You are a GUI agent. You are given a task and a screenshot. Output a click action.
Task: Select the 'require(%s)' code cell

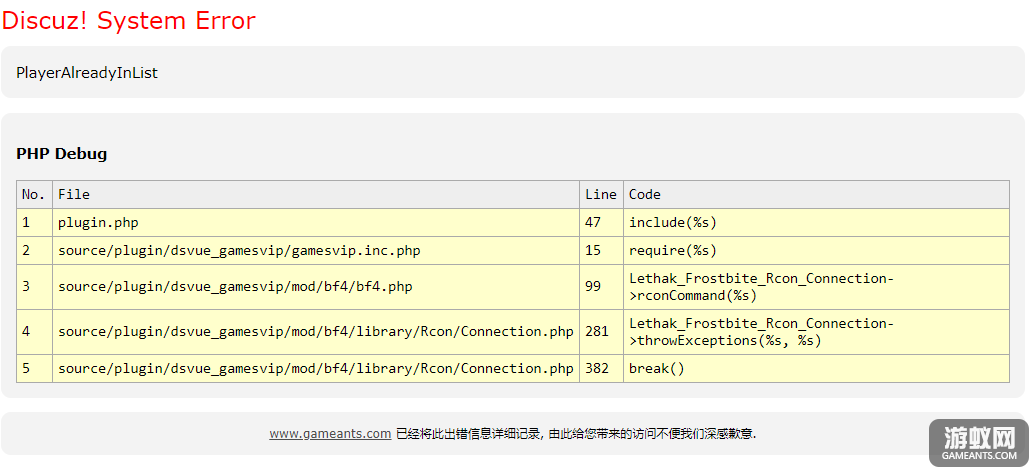(816, 251)
